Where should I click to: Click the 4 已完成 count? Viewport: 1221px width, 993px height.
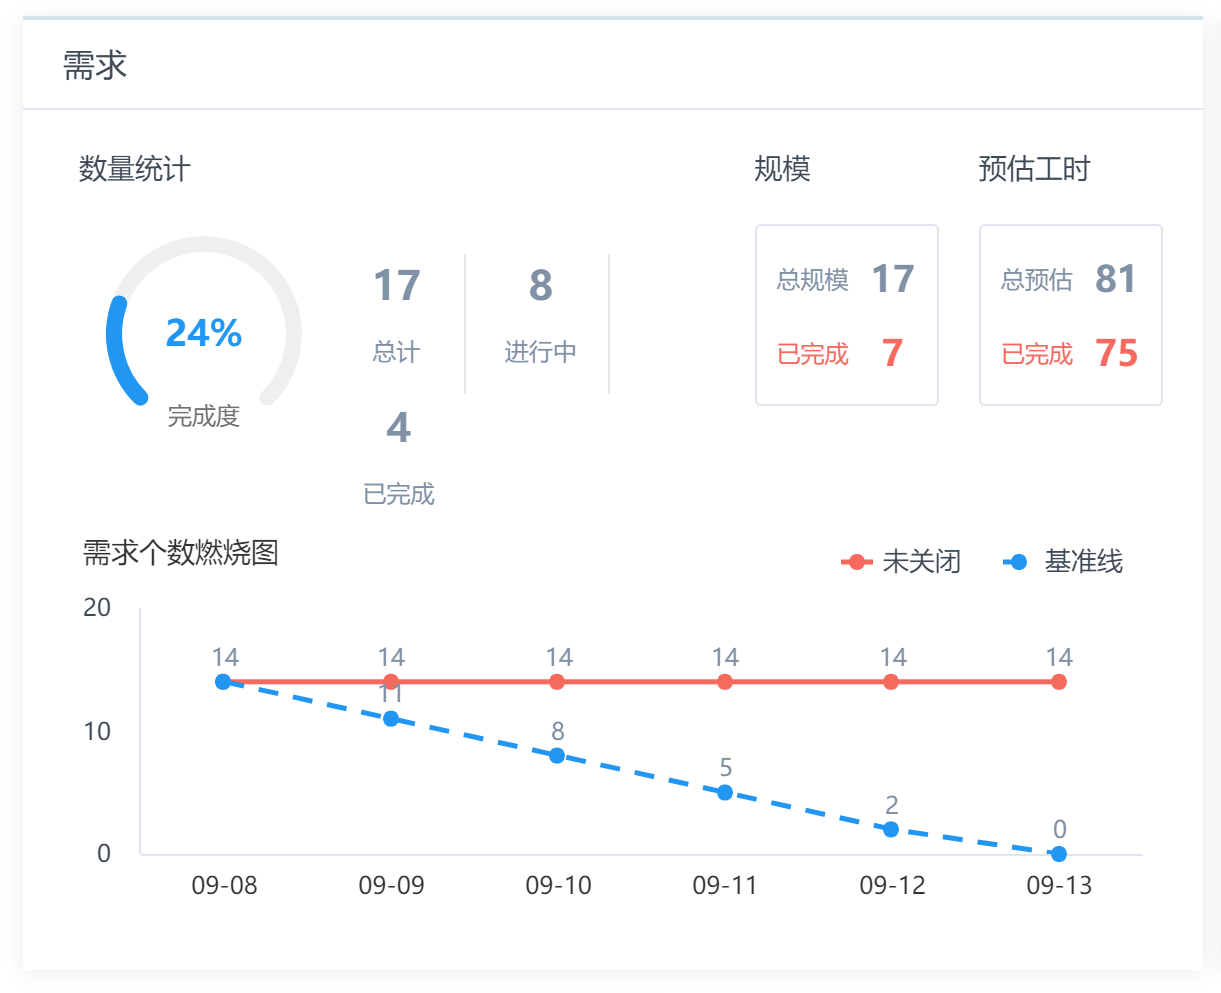click(x=398, y=428)
